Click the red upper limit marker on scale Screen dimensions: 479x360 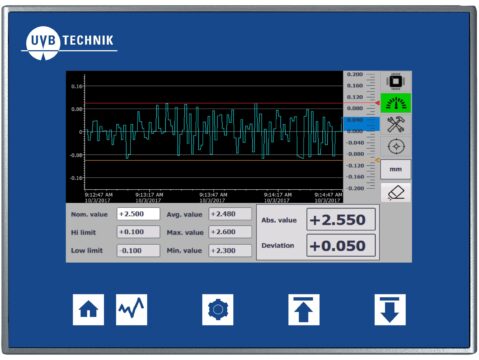pyautogui.click(x=377, y=103)
